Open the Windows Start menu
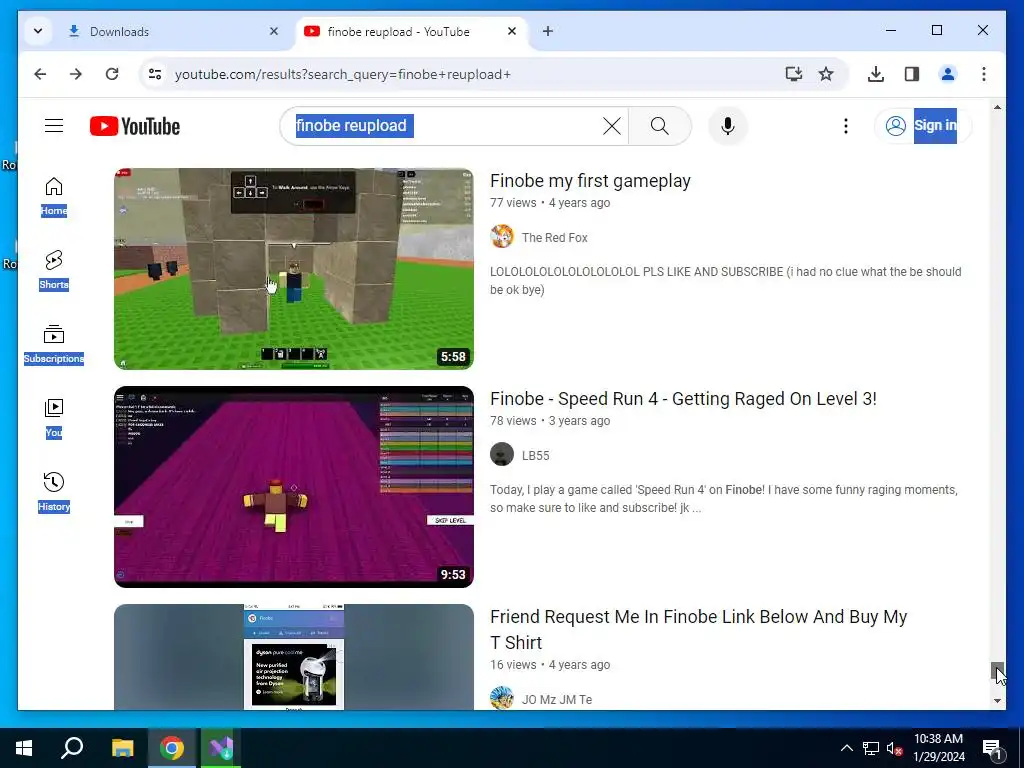The width and height of the screenshot is (1024, 768). coord(24,748)
